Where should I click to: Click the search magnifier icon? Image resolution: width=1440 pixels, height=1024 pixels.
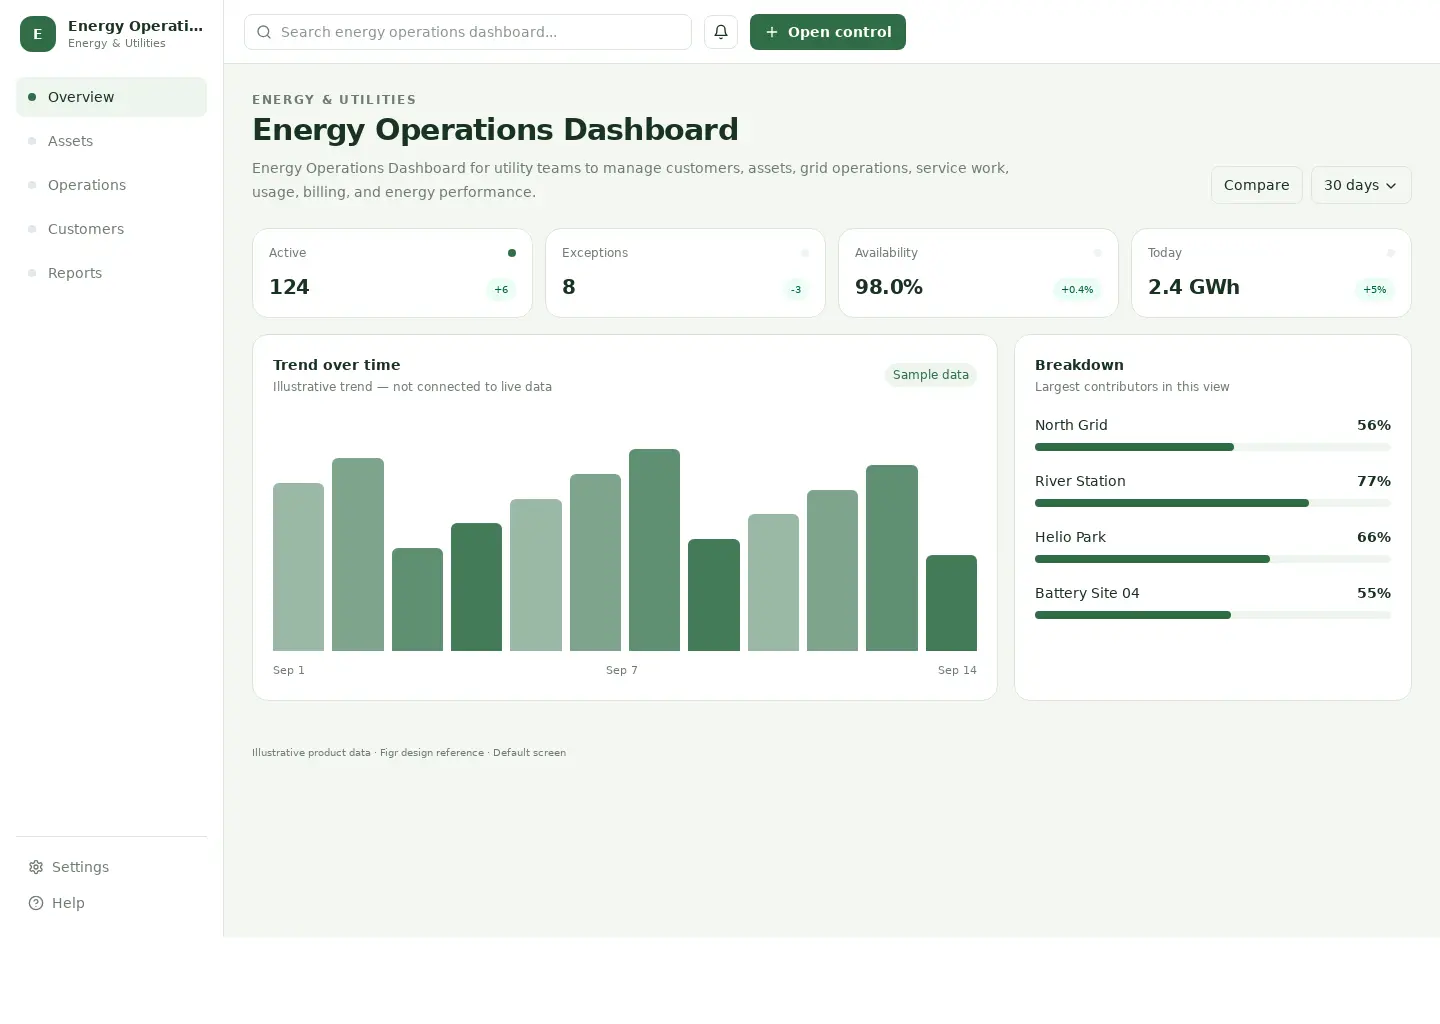point(264,32)
